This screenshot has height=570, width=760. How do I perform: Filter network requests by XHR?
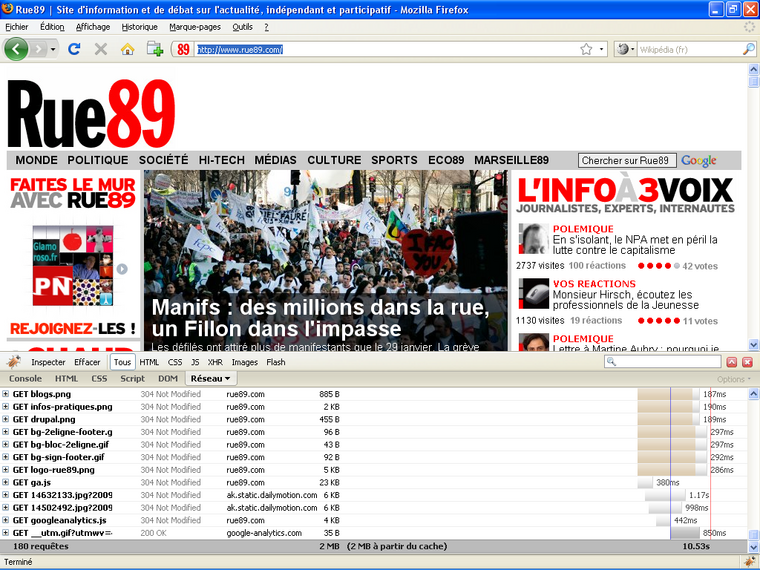click(215, 362)
